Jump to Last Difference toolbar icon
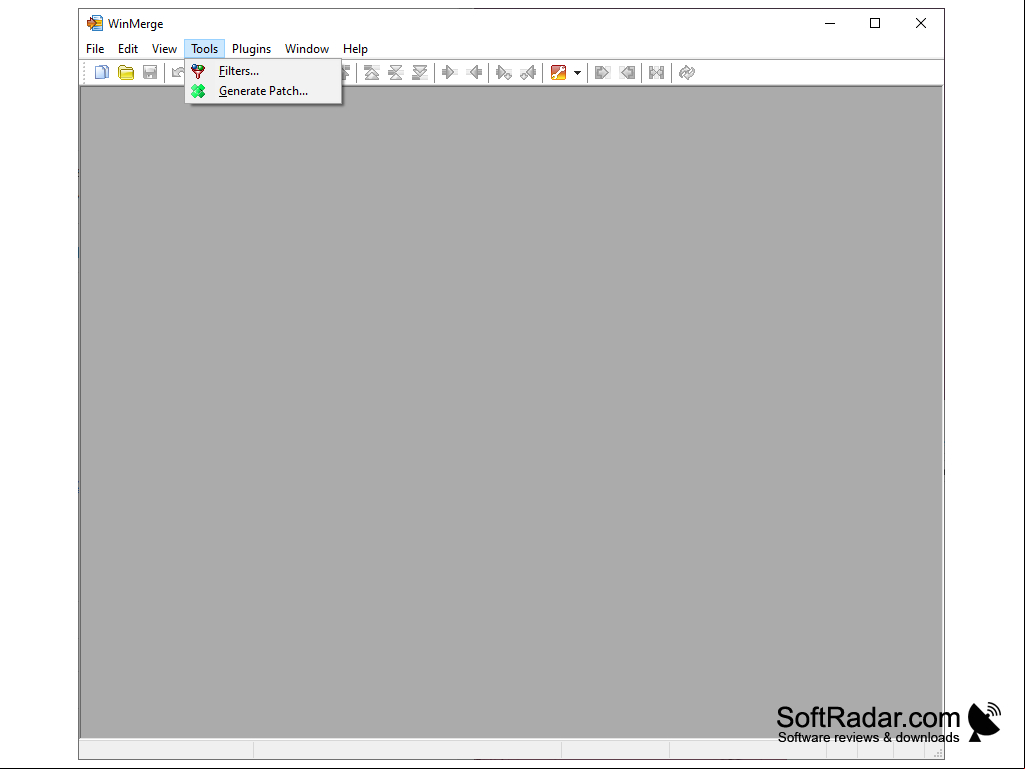Image resolution: width=1025 pixels, height=769 pixels. tap(420, 73)
